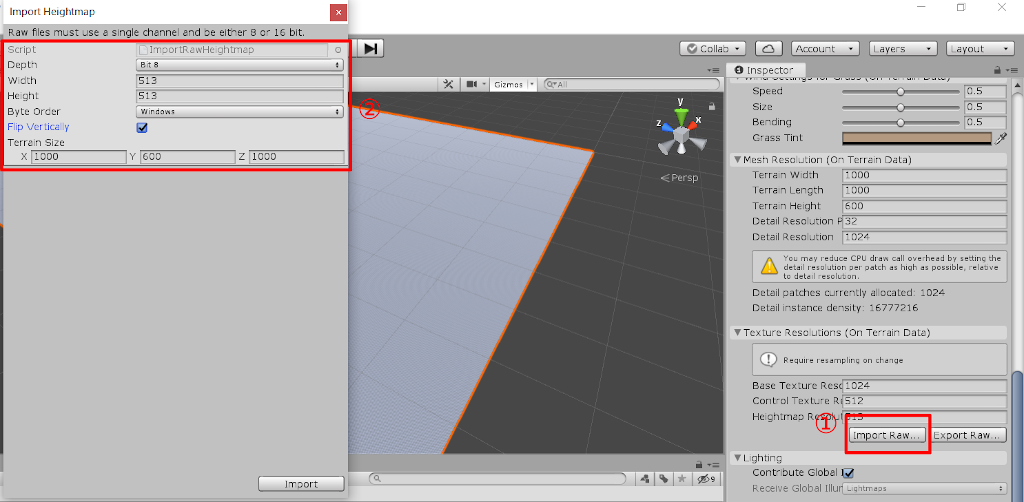Click the Base Texture Resolution field

point(924,386)
